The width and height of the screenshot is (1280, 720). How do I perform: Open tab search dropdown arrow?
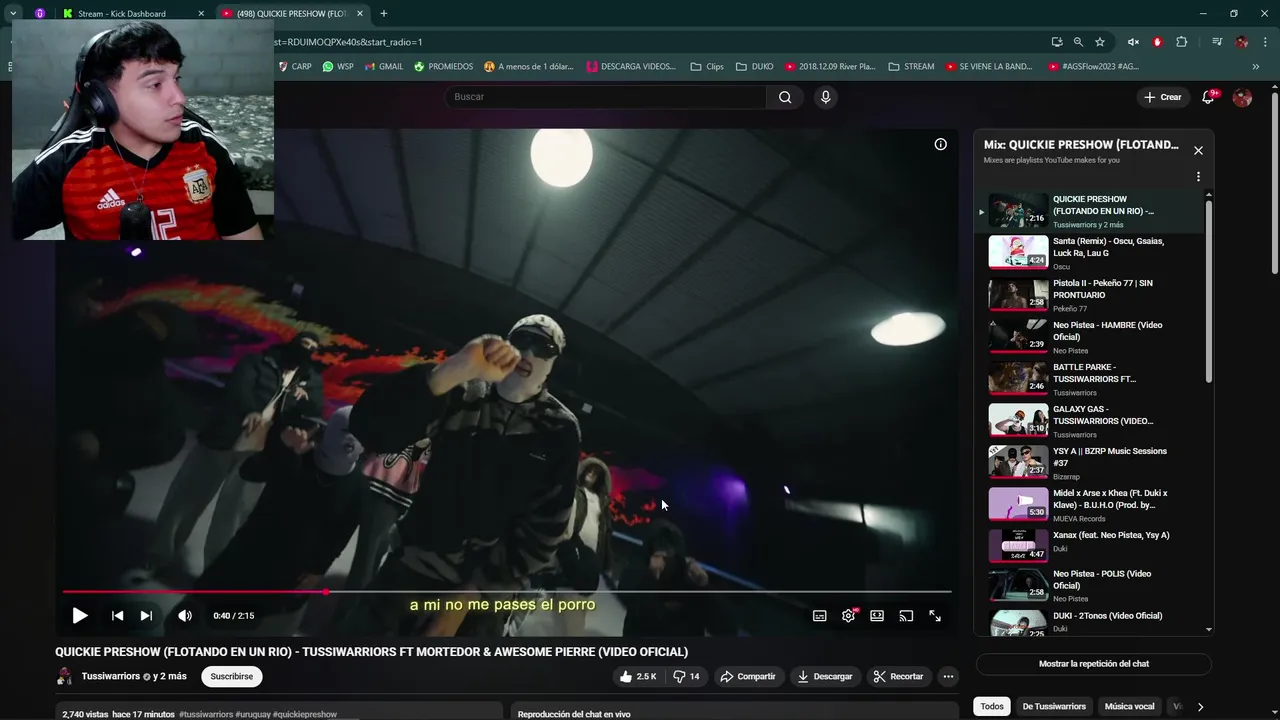pos(13,14)
